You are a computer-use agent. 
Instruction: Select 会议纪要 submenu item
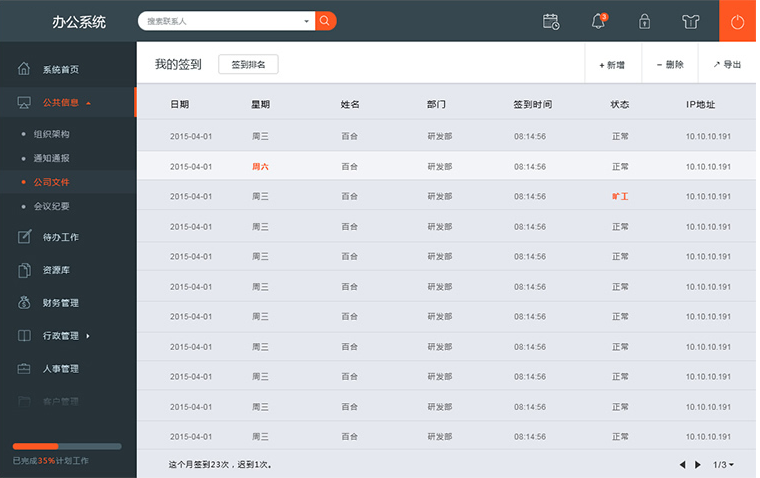click(x=51, y=207)
